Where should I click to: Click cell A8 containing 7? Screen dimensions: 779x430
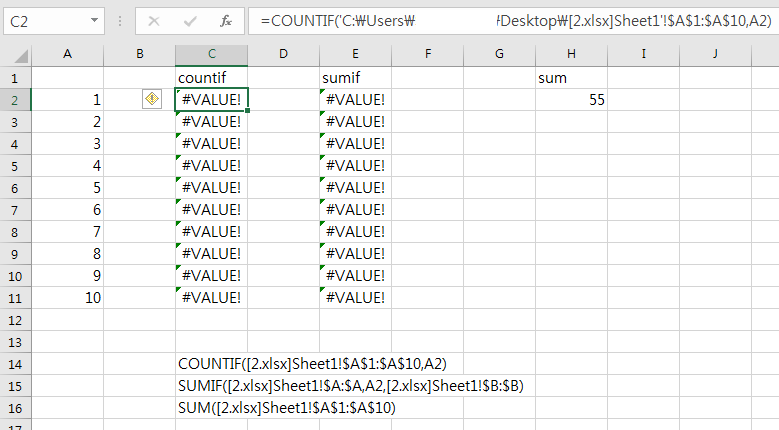tap(68, 232)
